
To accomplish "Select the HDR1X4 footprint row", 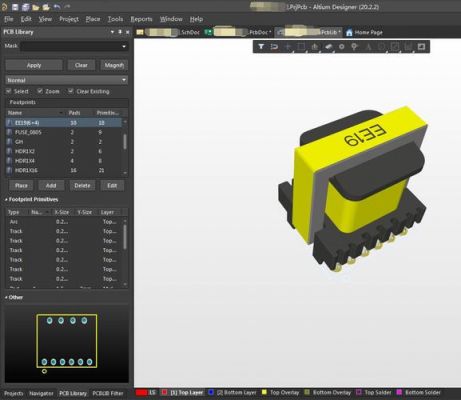I will pos(64,161).
